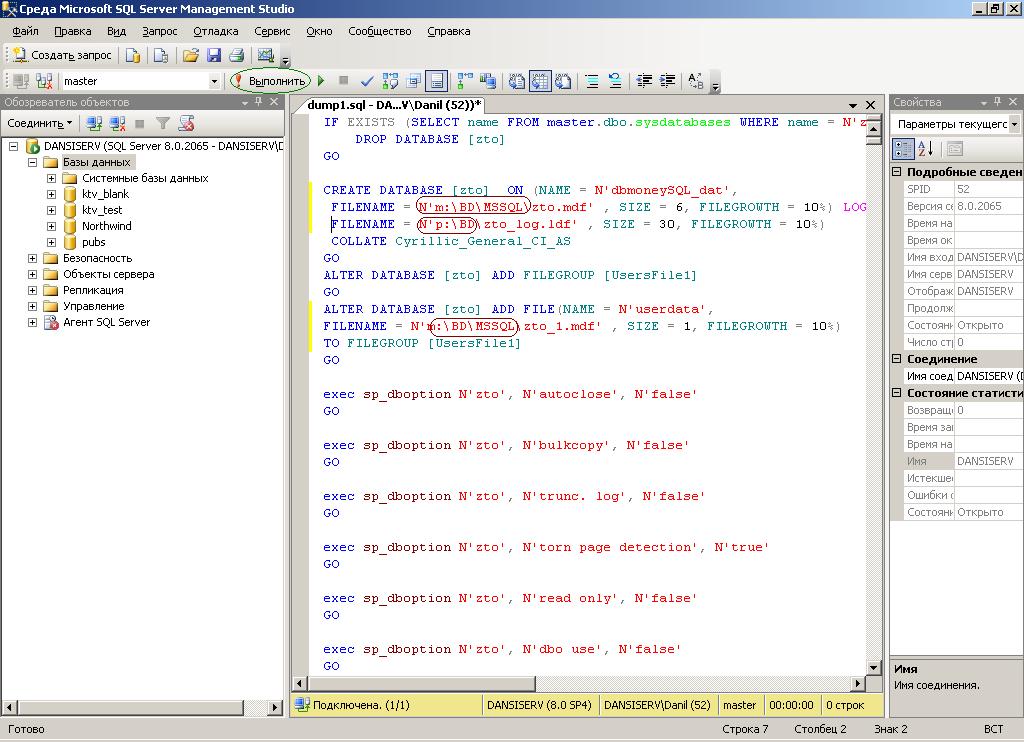The image size is (1024, 742).
Task: Open the Activity Monitor chart icon
Action: pos(265,56)
